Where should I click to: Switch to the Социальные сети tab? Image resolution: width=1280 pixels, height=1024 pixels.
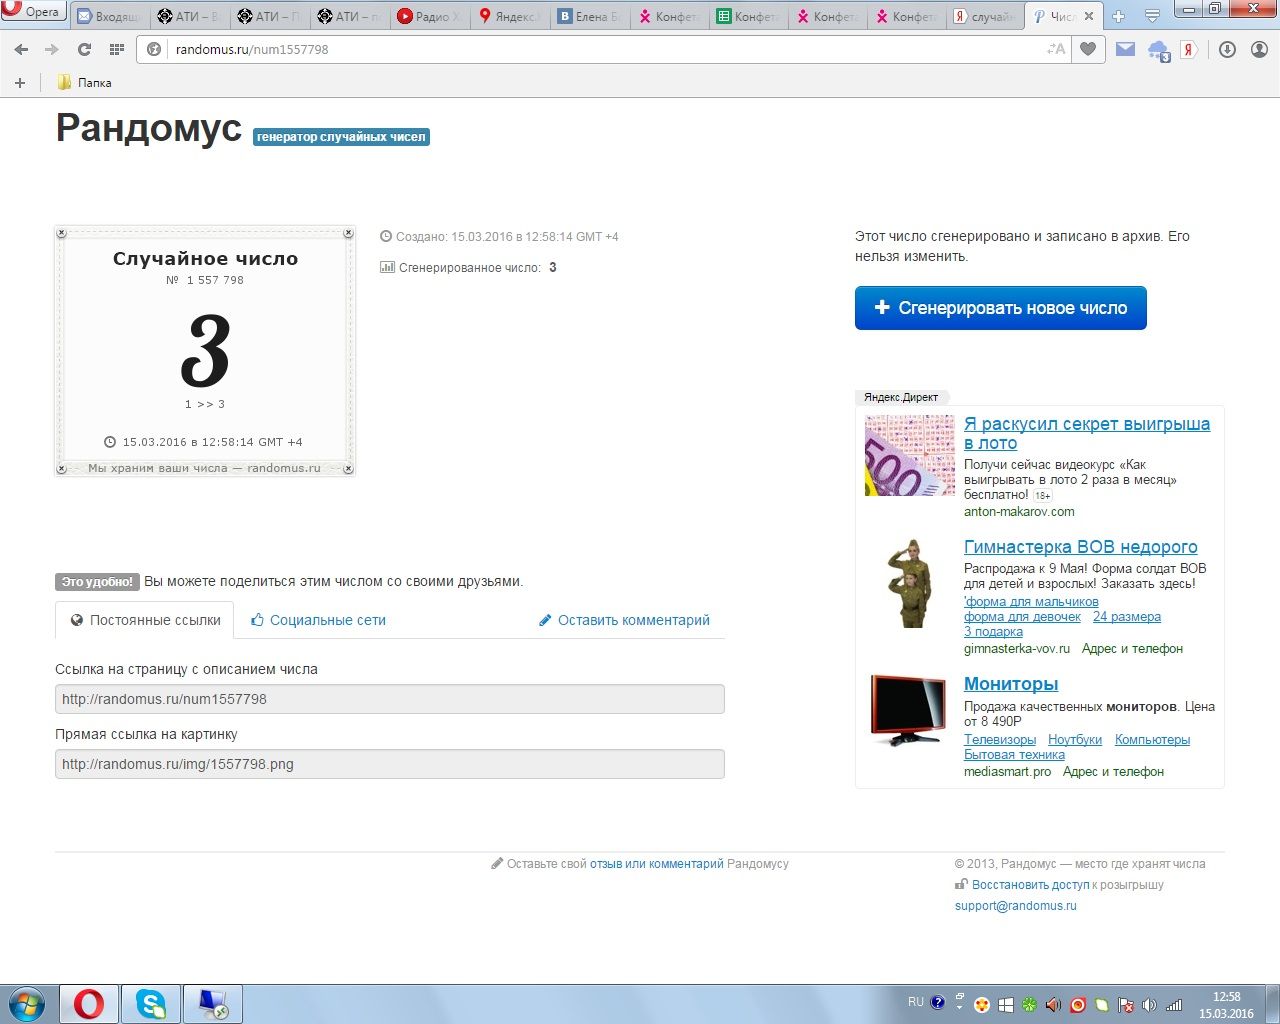click(318, 620)
